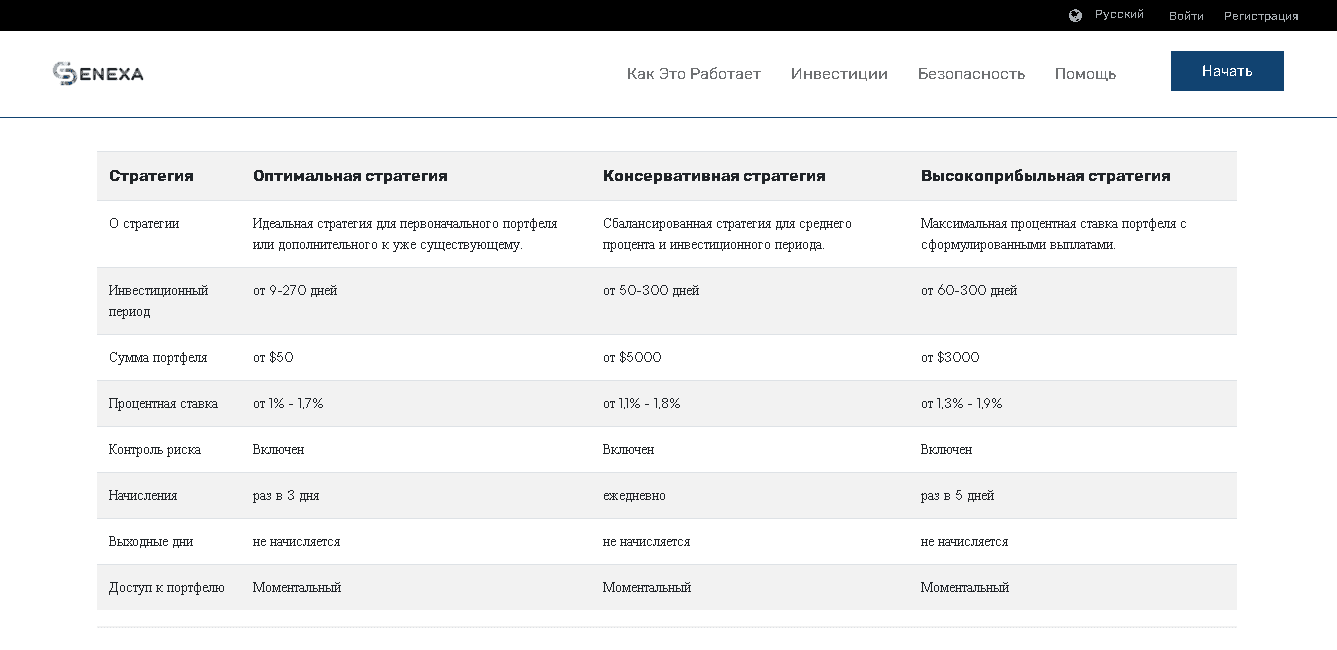Open the Безопасность section
This screenshot has width=1337, height=650.
click(x=972, y=73)
